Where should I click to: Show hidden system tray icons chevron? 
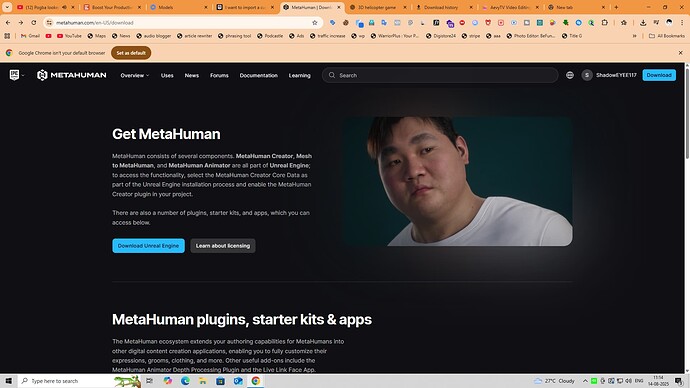click(x=585, y=381)
